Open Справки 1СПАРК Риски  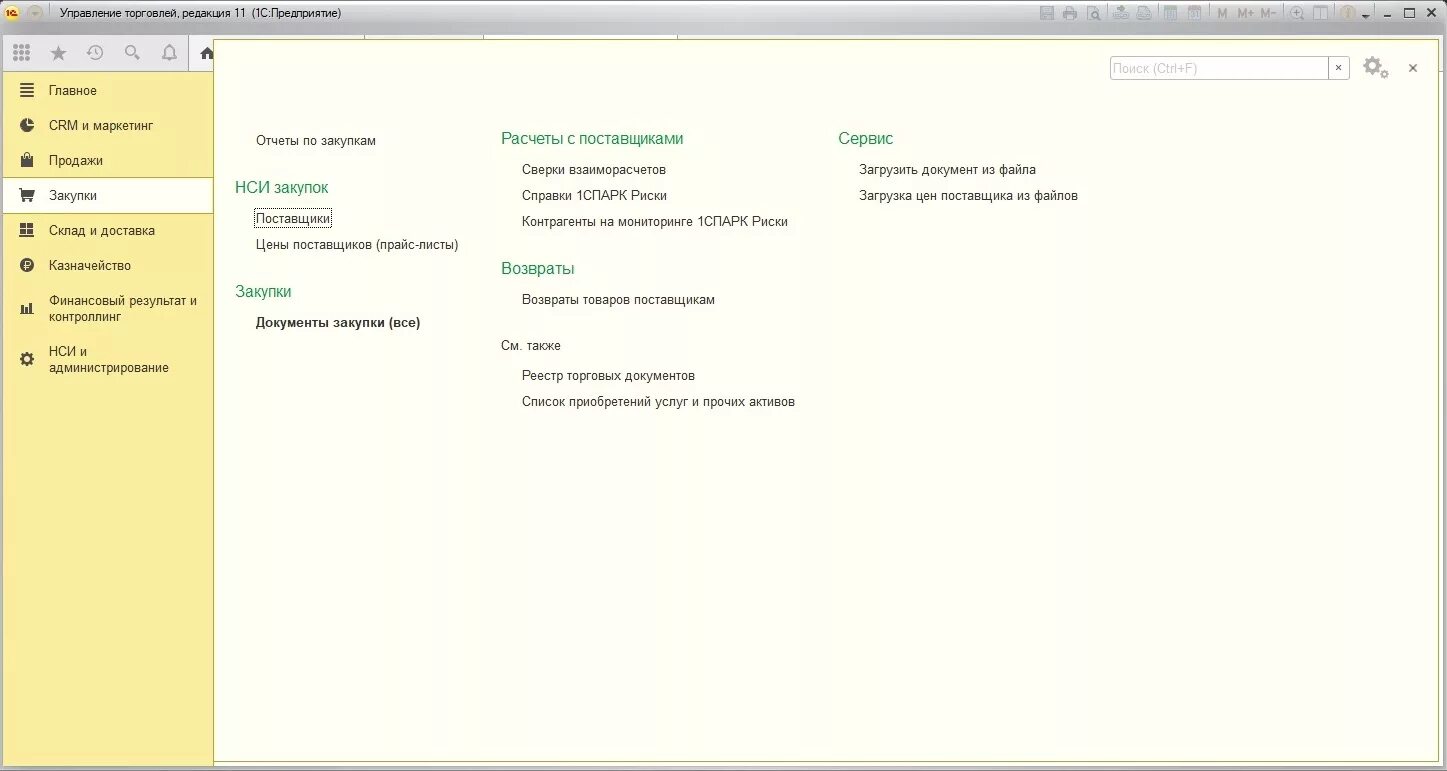(x=594, y=196)
